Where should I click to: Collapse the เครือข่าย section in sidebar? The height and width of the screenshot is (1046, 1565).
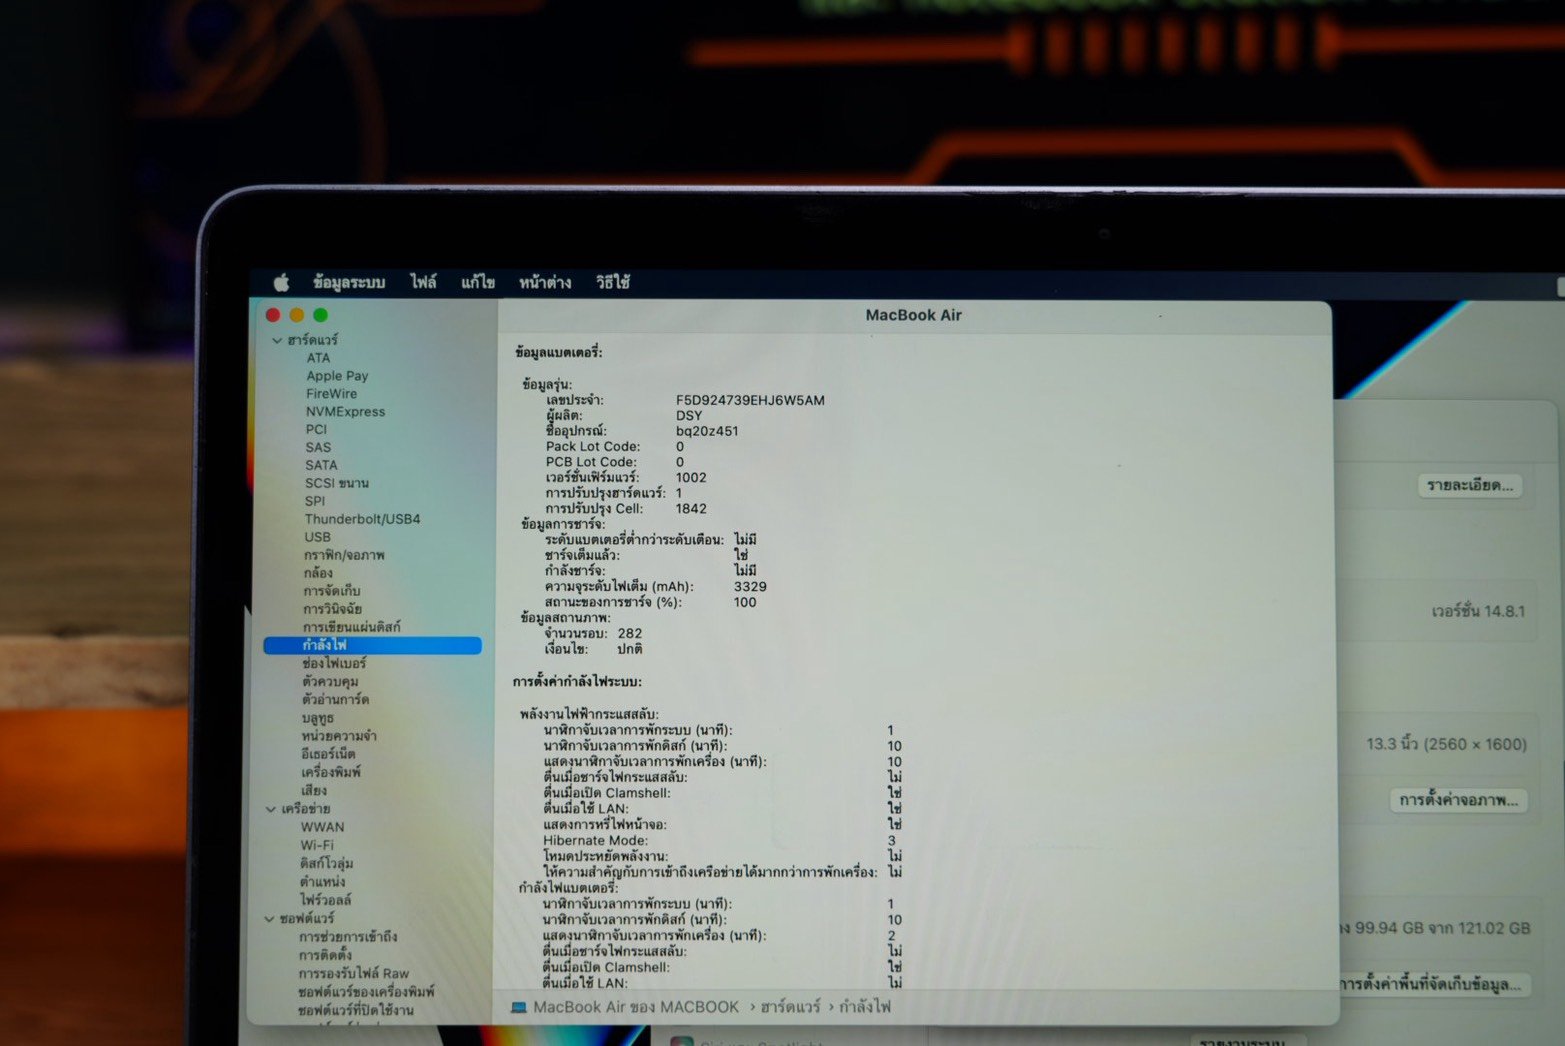coord(271,809)
